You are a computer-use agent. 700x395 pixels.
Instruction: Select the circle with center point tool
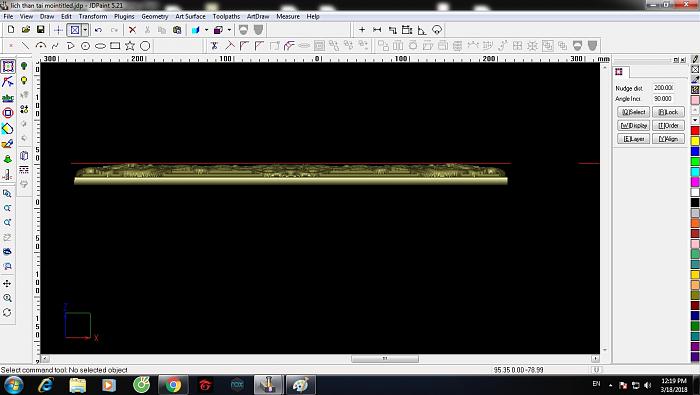click(85, 46)
